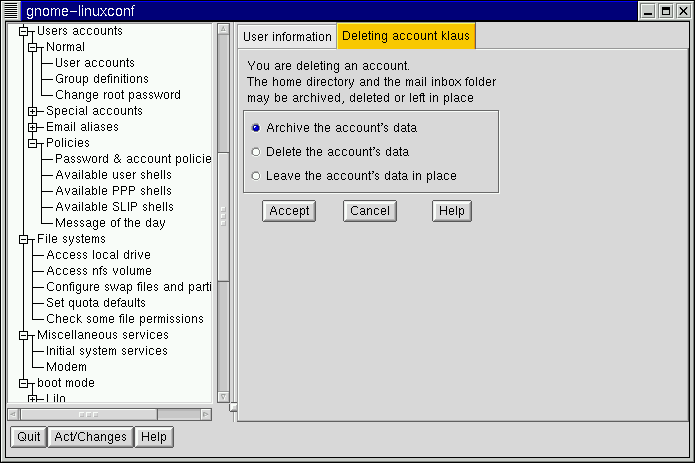Select Delete the account's data option
This screenshot has width=695, height=463.
tap(256, 152)
